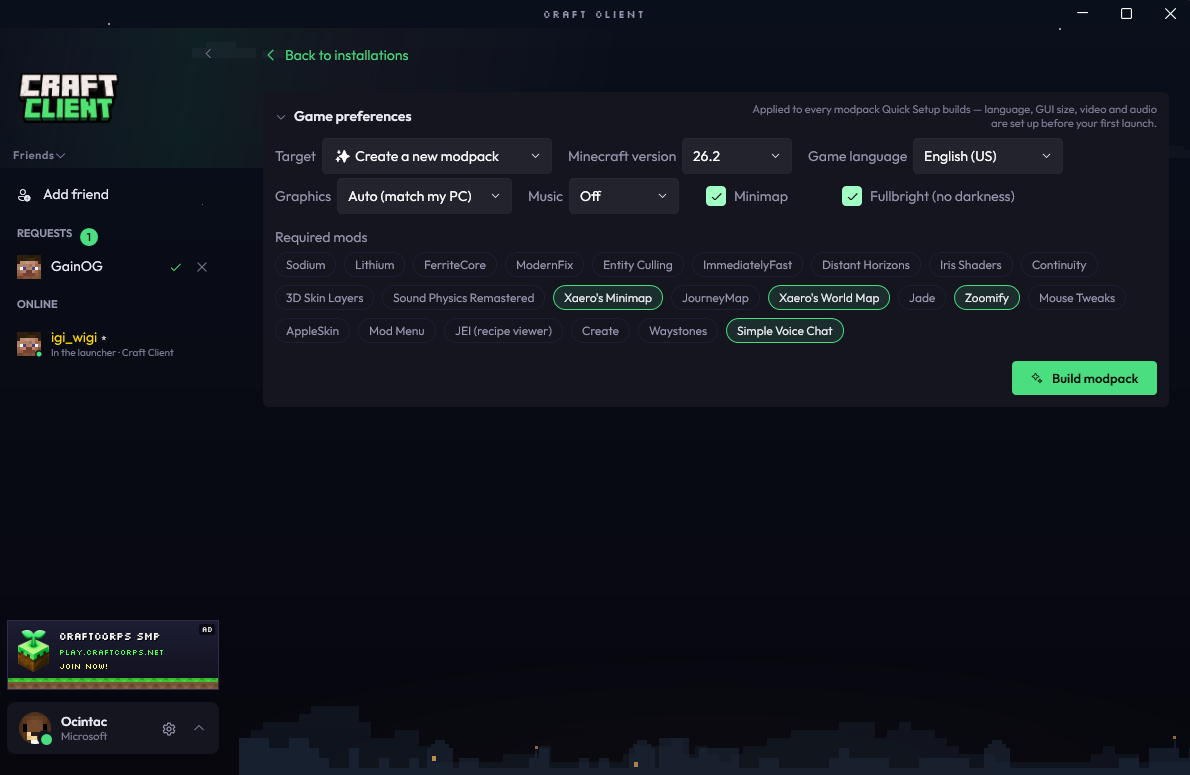Click GainOG's avatar head

[x=29, y=267]
